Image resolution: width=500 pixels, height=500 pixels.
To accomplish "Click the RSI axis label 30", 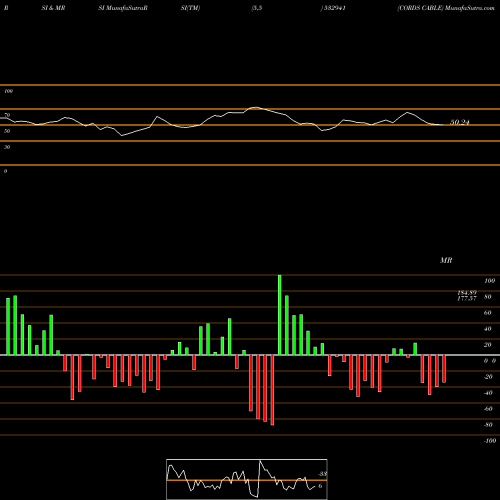I will point(7,147).
